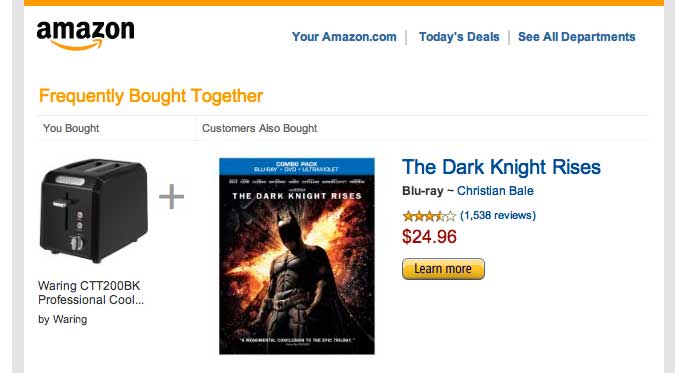Screen dimensions: 675x373
Task: Click the black Waring toaster image
Action: tap(93, 211)
